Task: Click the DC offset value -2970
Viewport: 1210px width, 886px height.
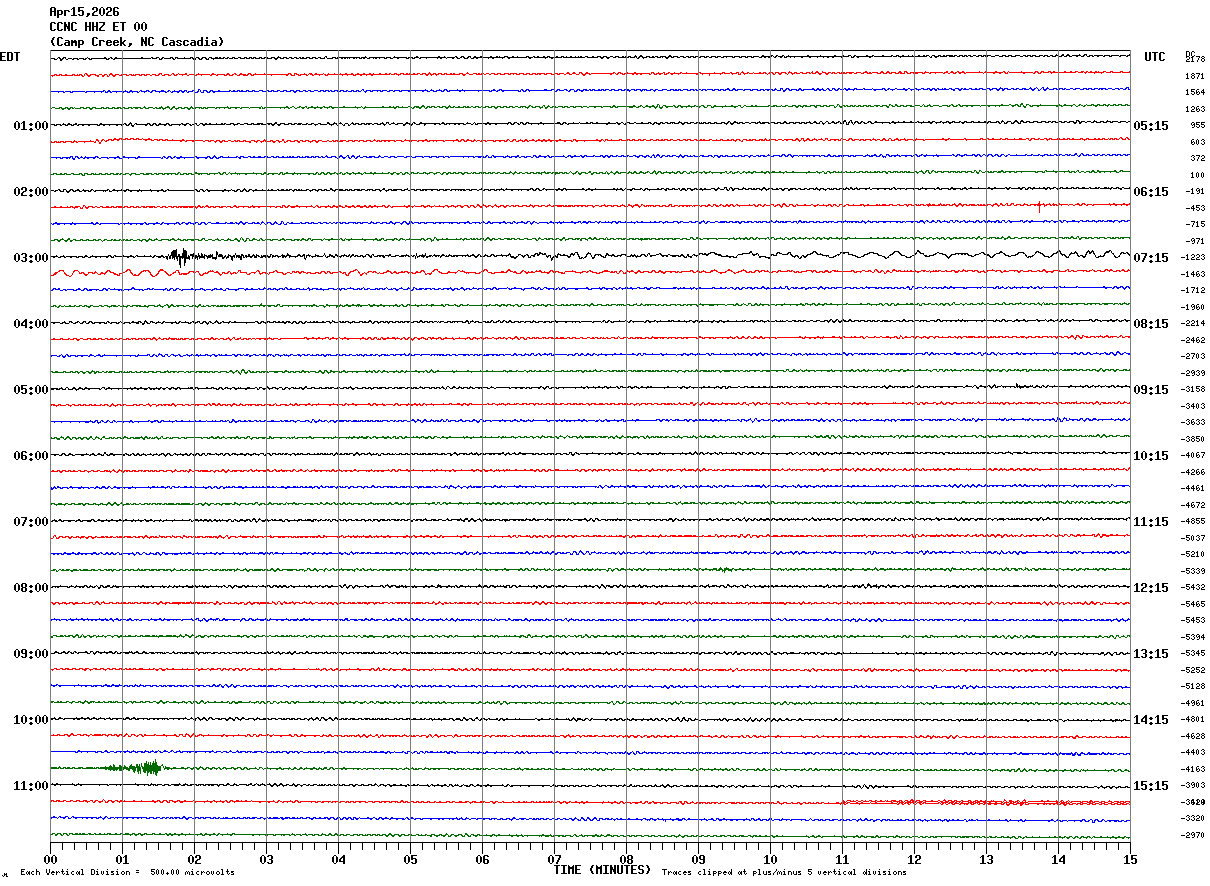Action: 1193,835
